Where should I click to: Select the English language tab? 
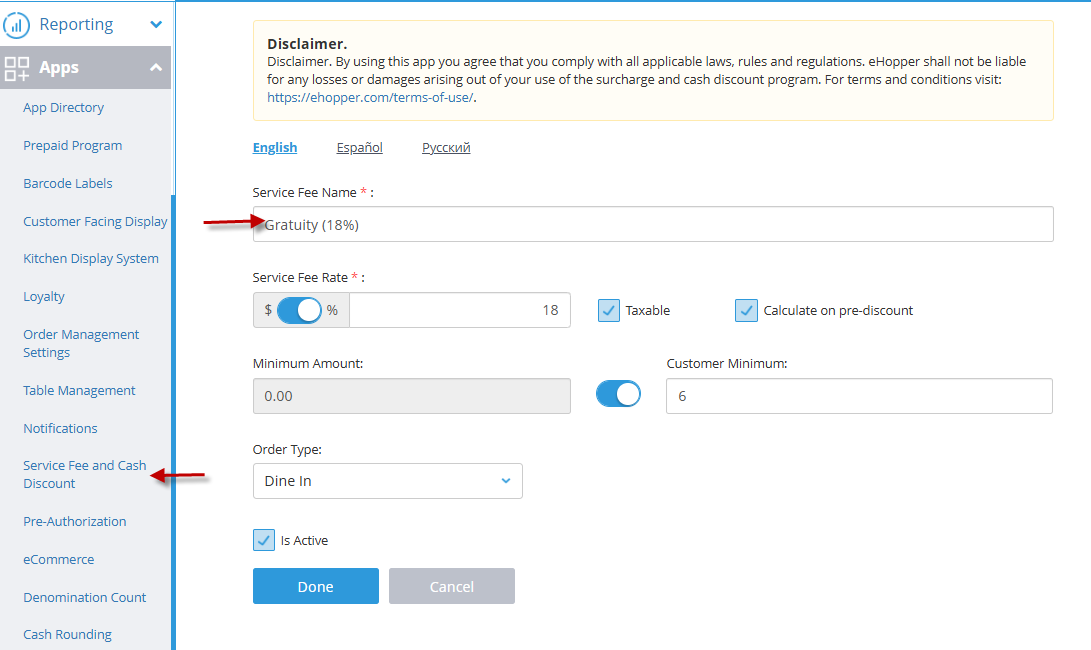pos(275,148)
